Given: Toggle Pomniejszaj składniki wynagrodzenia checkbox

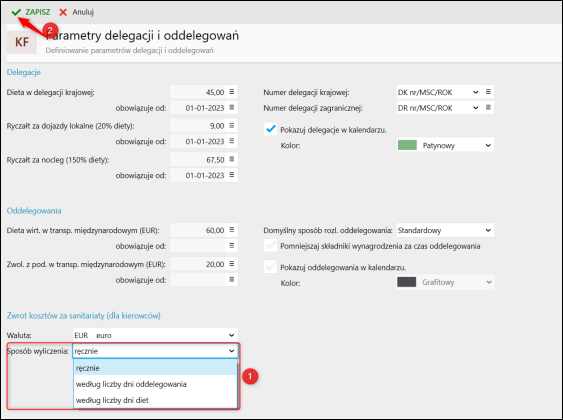Looking at the screenshot, I should [270, 246].
